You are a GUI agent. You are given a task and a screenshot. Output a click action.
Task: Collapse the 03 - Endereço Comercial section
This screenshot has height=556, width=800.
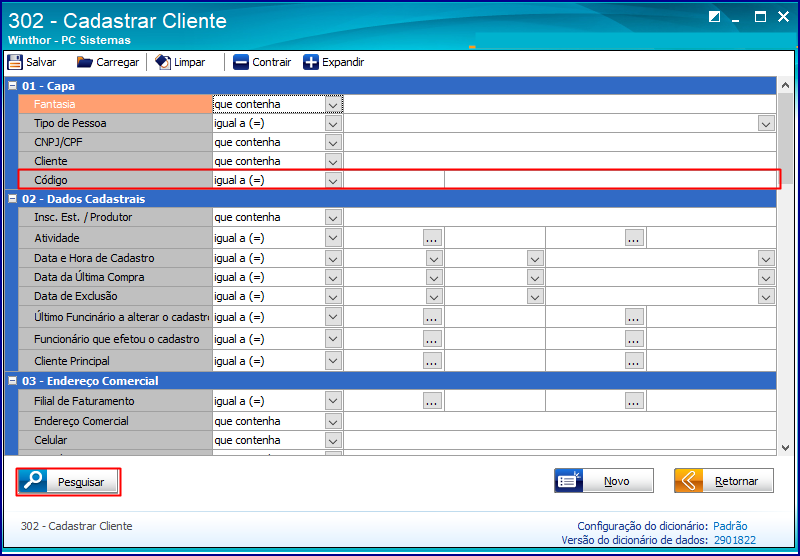pos(13,381)
